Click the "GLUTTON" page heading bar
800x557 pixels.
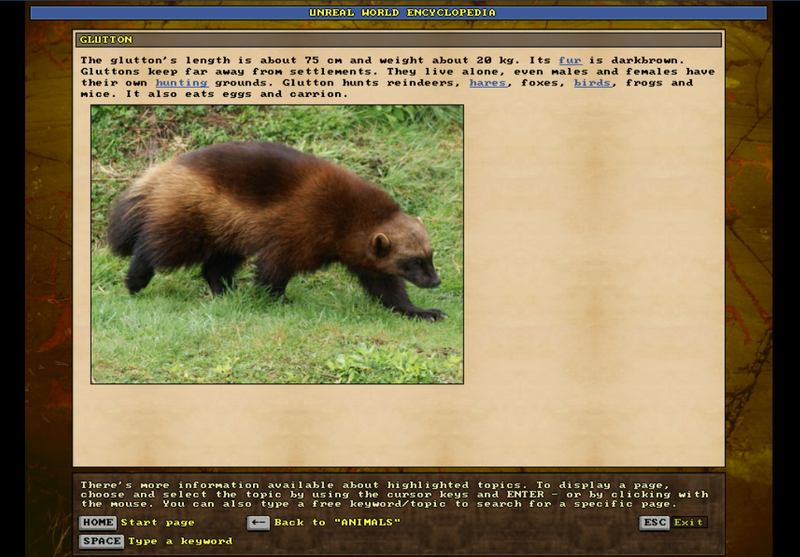[x=398, y=40]
